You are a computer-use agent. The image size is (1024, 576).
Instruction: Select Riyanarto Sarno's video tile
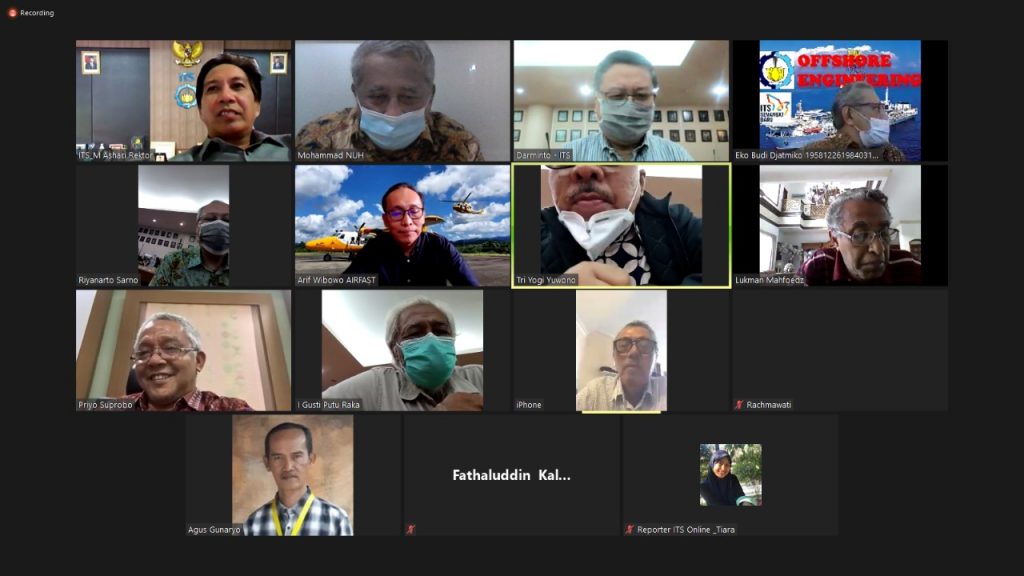pos(184,225)
